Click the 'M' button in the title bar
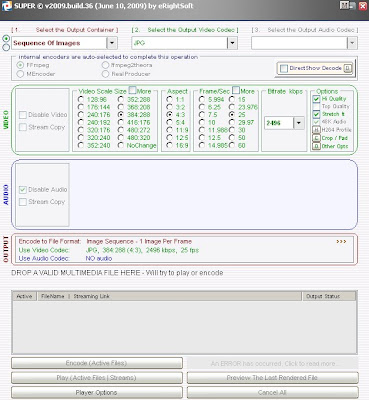The image size is (369, 400). pos(344,5)
